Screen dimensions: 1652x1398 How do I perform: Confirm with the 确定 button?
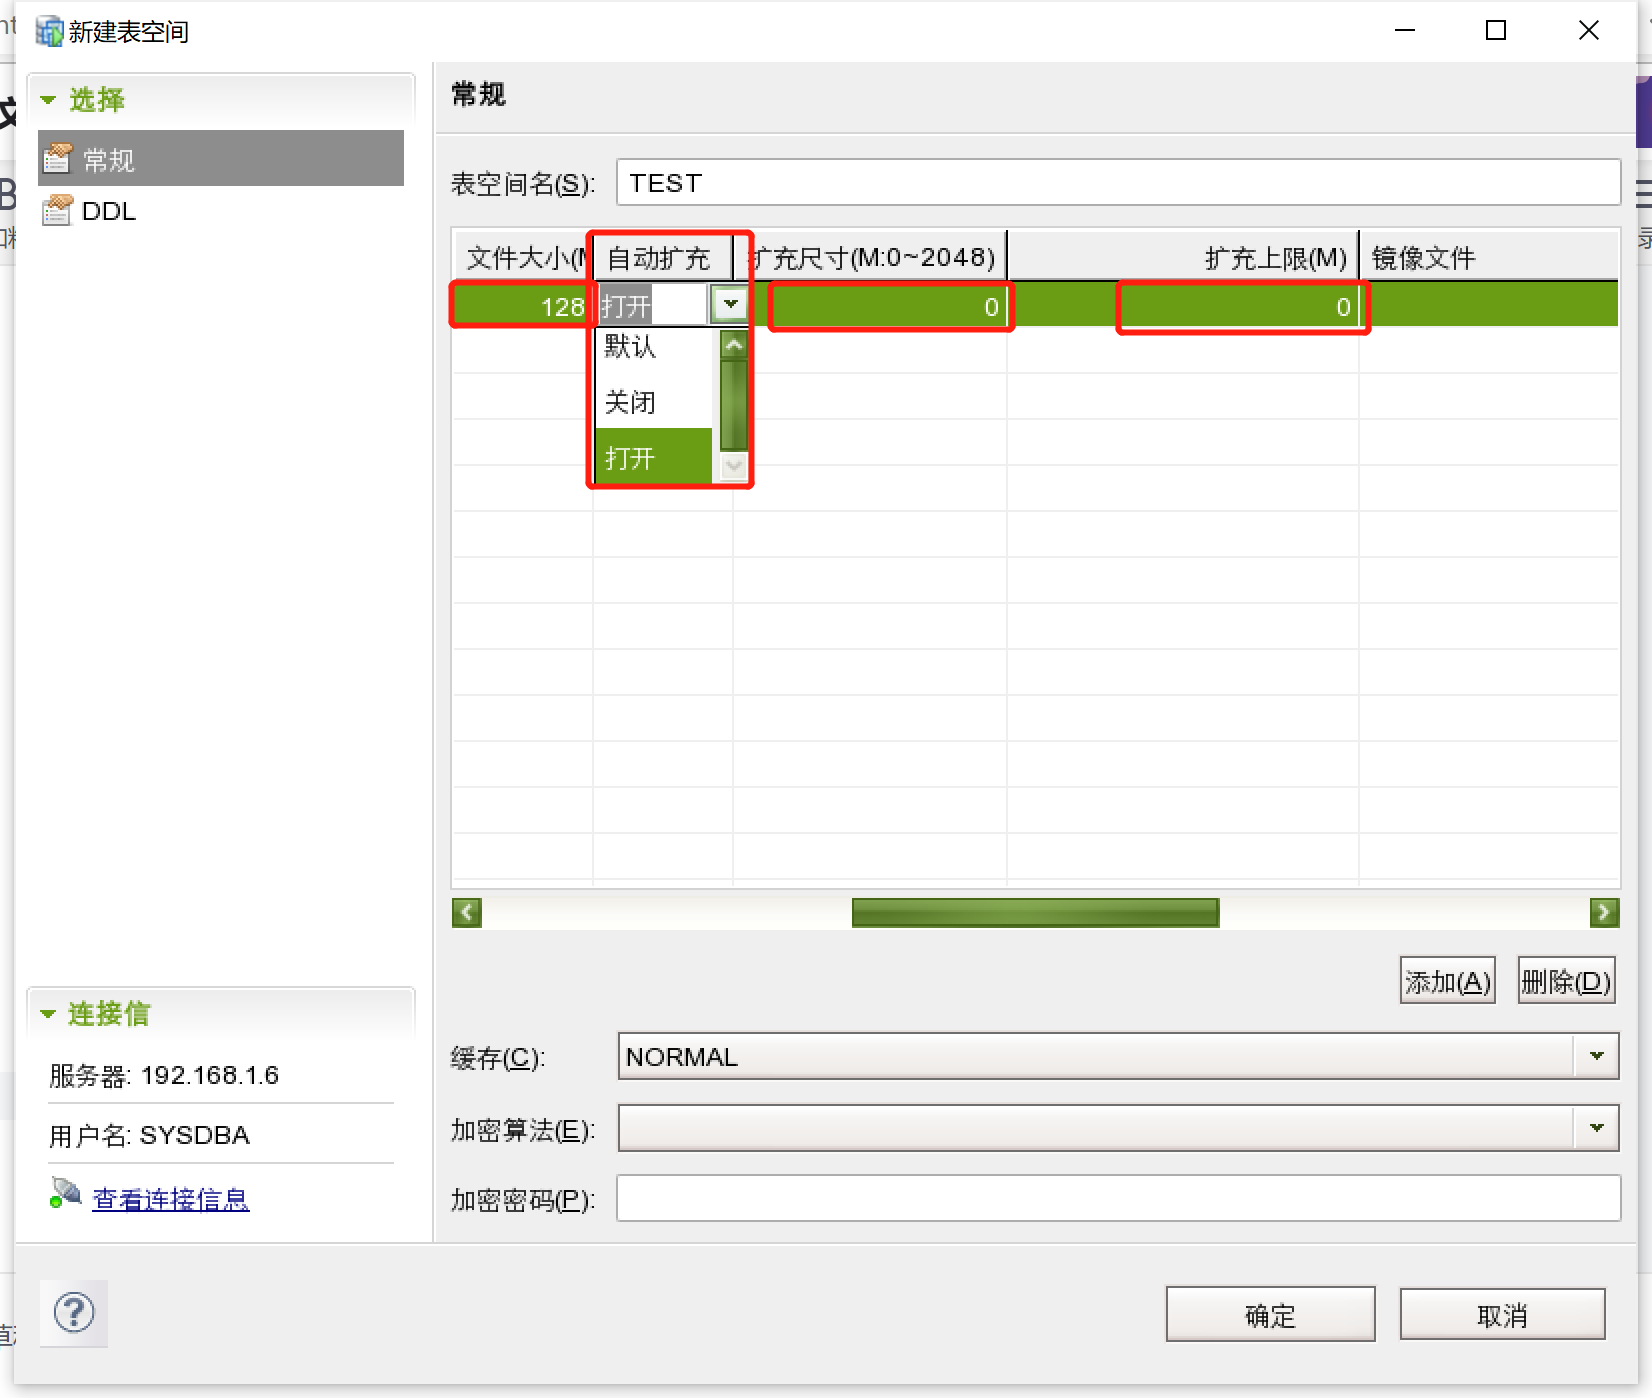[1270, 1314]
